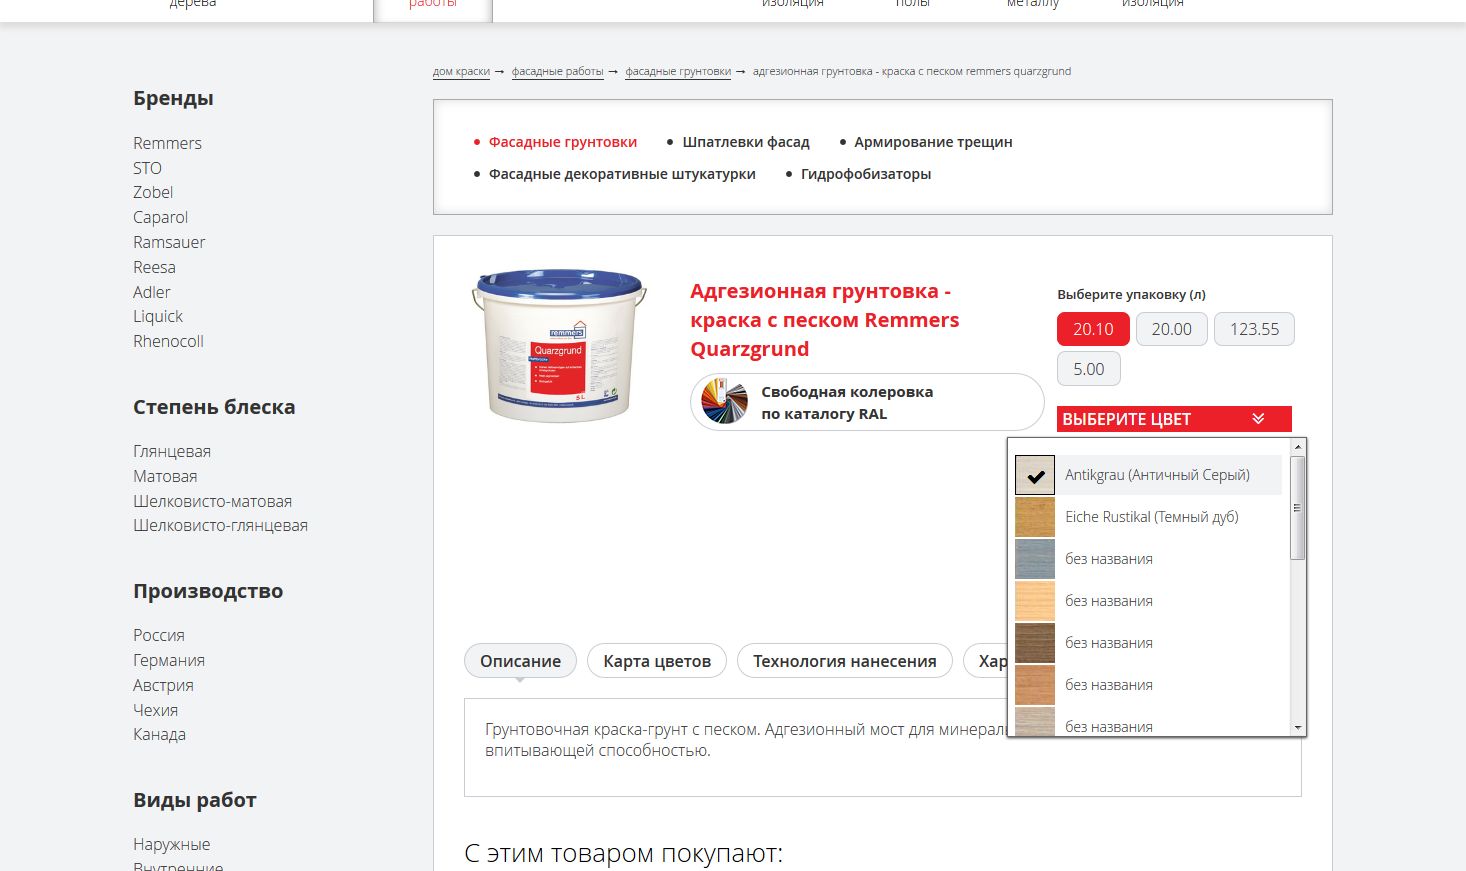
Task: Open the Шпатлевки фасад category
Action: point(746,142)
